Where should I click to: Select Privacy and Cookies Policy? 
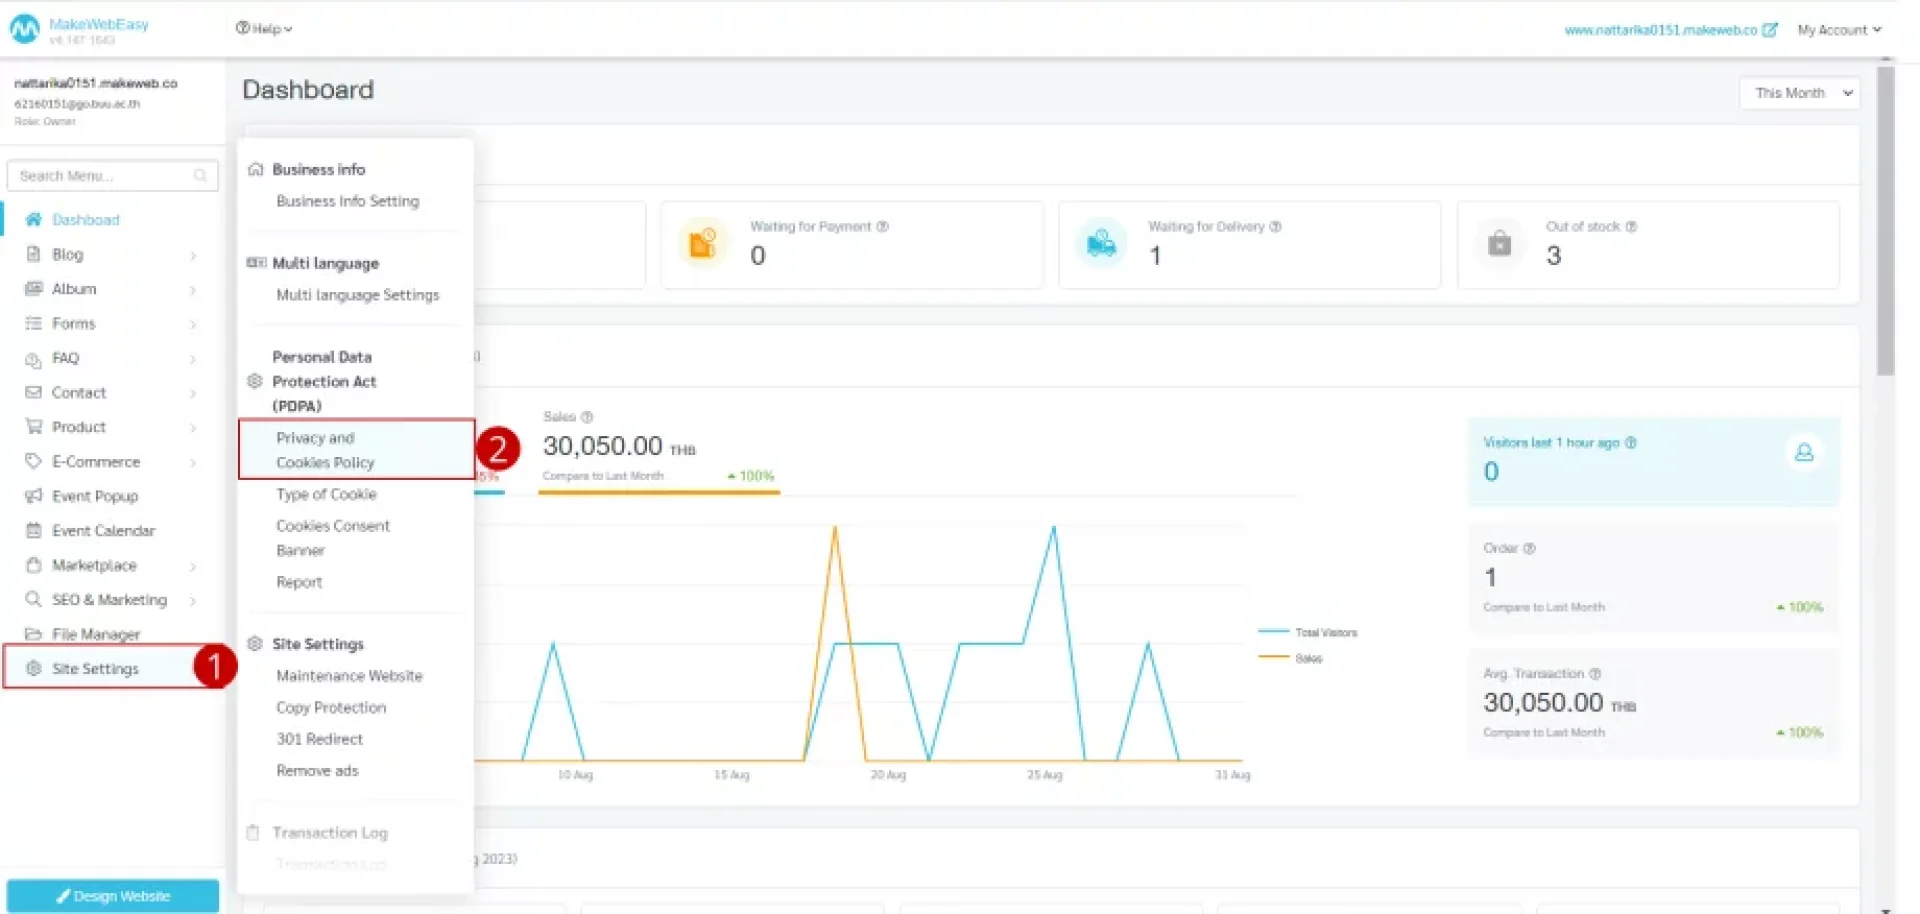coord(325,450)
